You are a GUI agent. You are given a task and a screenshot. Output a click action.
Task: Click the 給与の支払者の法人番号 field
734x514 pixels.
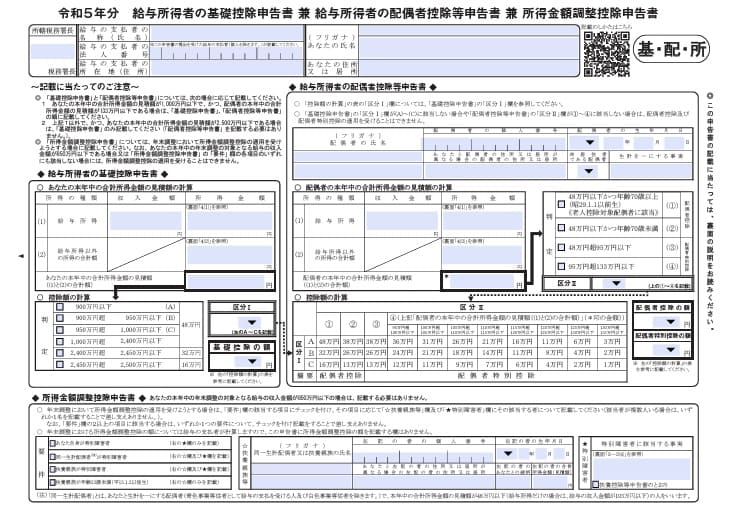[227, 51]
